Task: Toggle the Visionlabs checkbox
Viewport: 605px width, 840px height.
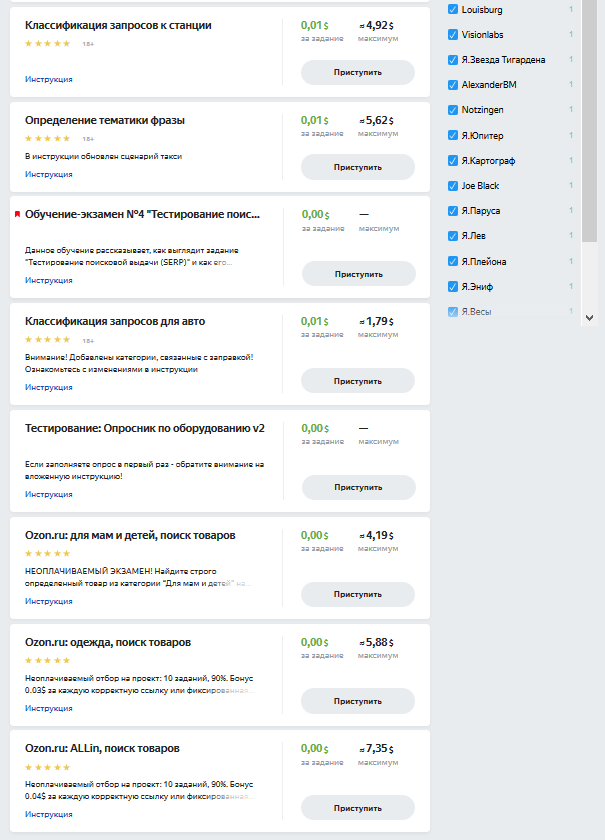Action: click(453, 35)
